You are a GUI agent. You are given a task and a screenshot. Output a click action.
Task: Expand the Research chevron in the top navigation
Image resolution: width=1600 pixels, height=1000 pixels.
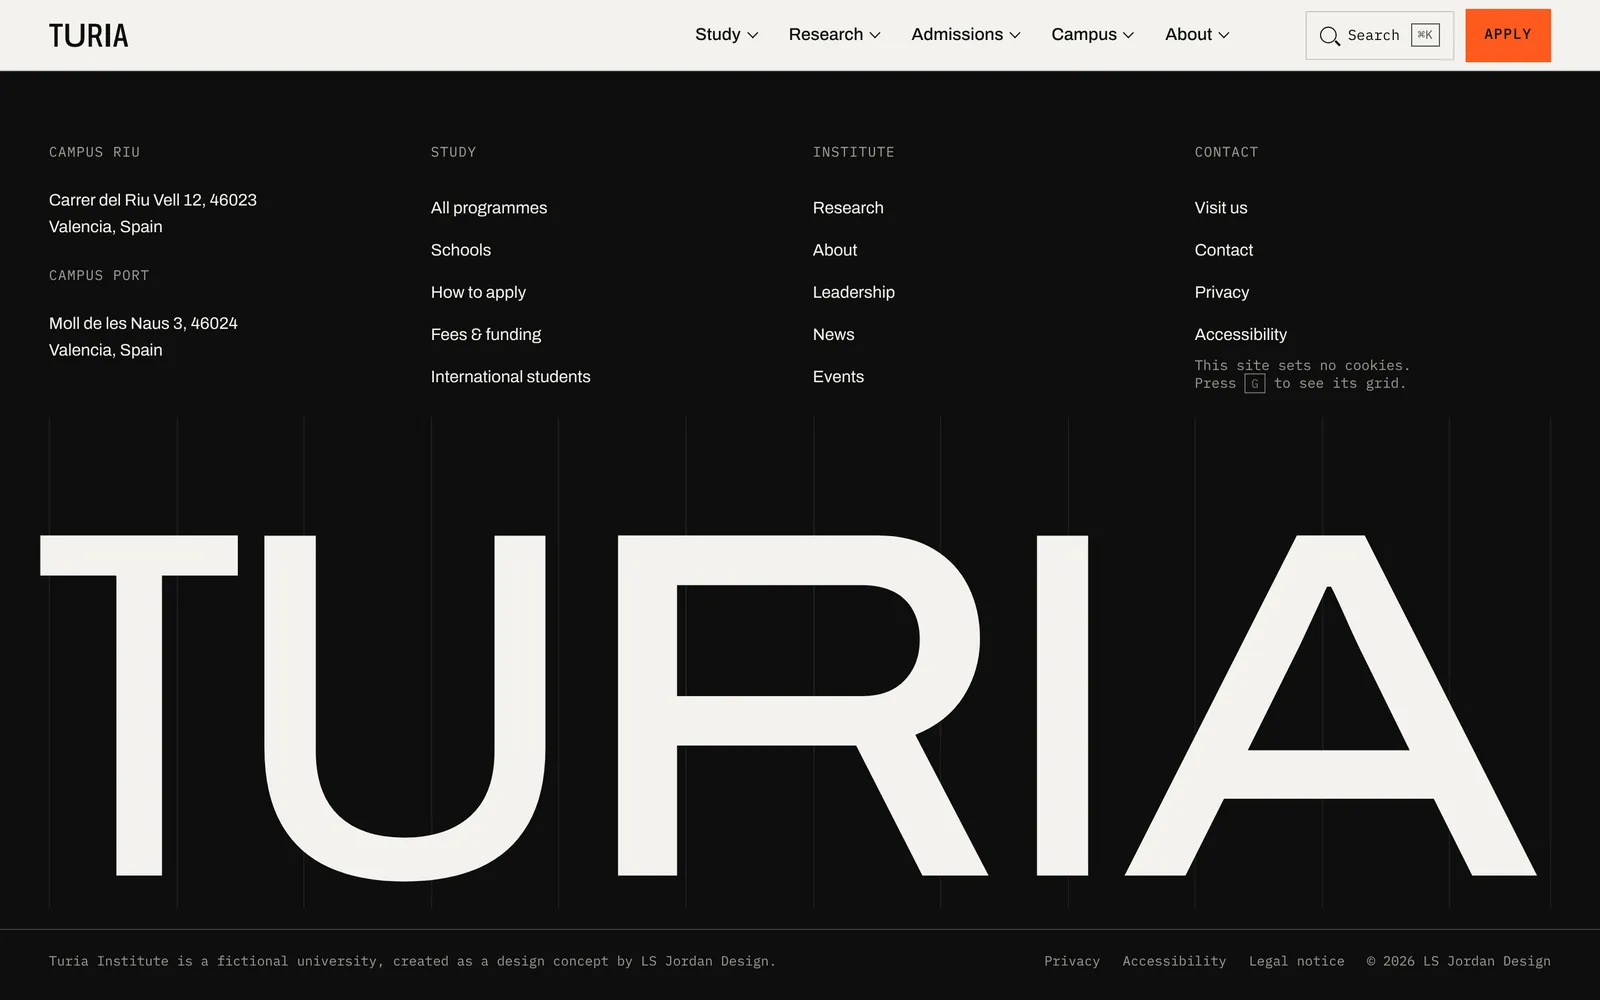875,35
